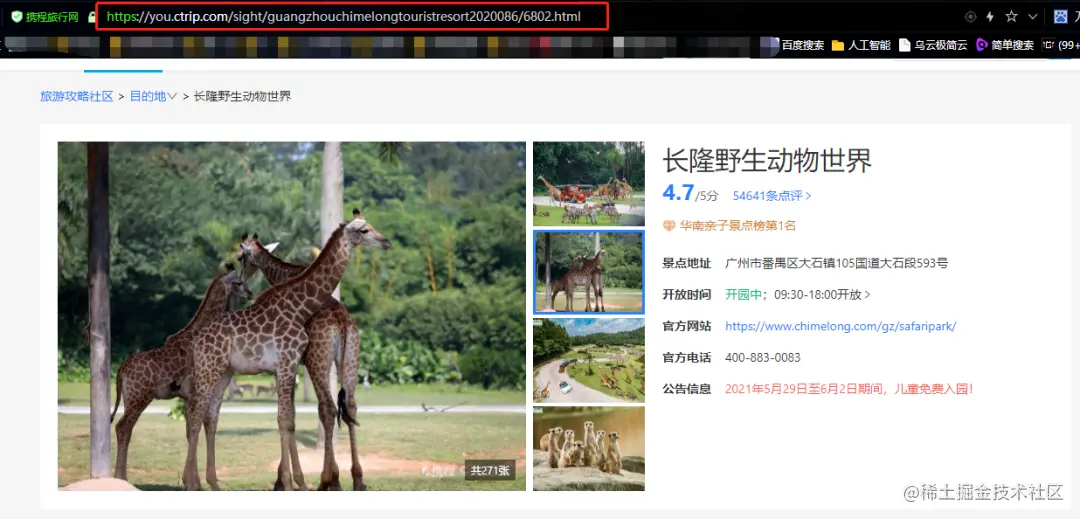
Task: Click the 开放时间 label
Action: pyautogui.click(x=687, y=294)
